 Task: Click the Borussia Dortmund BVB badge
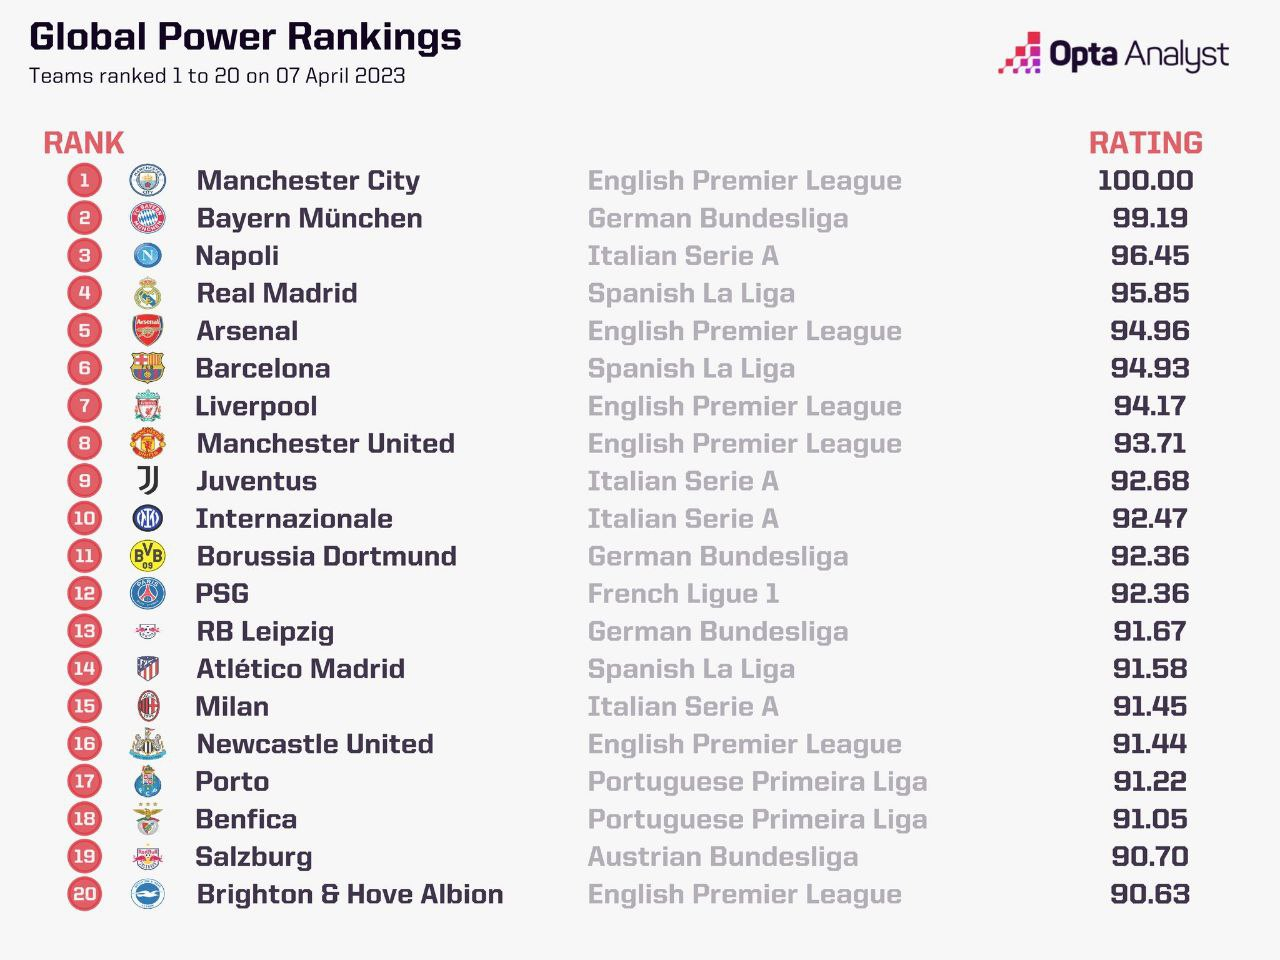tap(148, 556)
